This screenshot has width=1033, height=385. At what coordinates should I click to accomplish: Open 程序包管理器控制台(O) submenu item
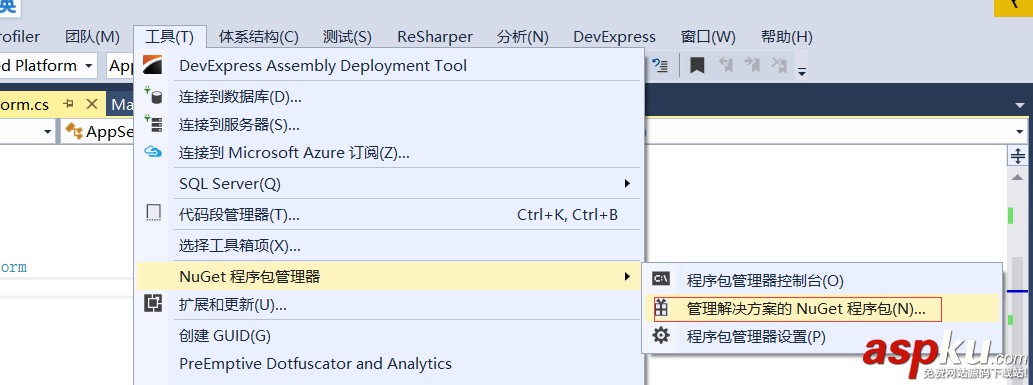click(x=822, y=280)
